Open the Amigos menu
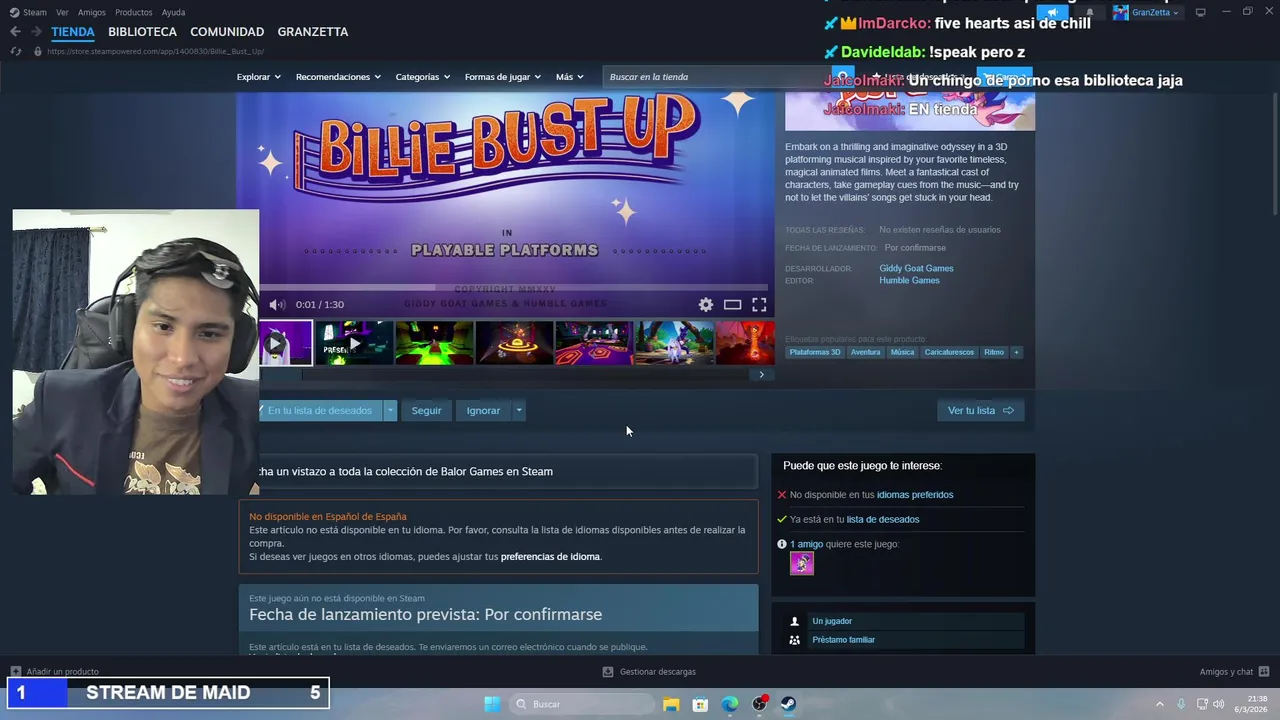Screen dimensions: 1280x720 92,12
